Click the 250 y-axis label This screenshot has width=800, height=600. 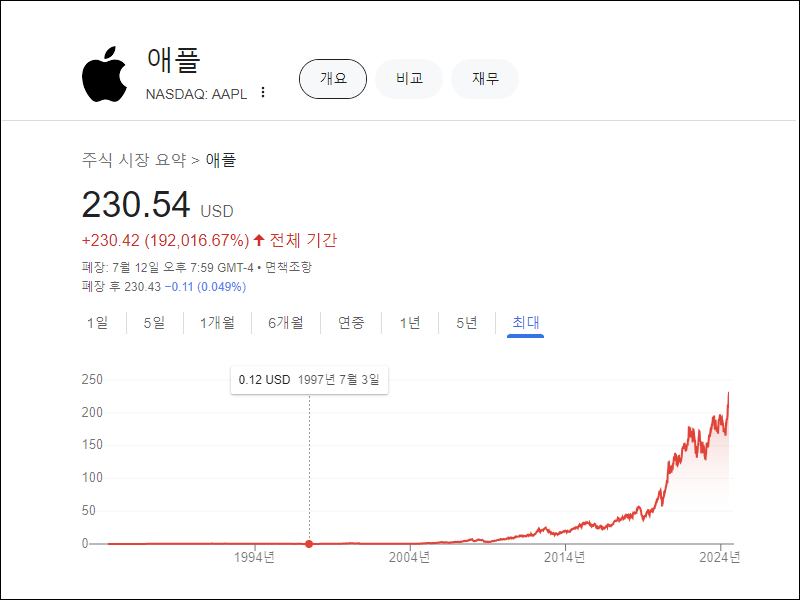(92, 380)
